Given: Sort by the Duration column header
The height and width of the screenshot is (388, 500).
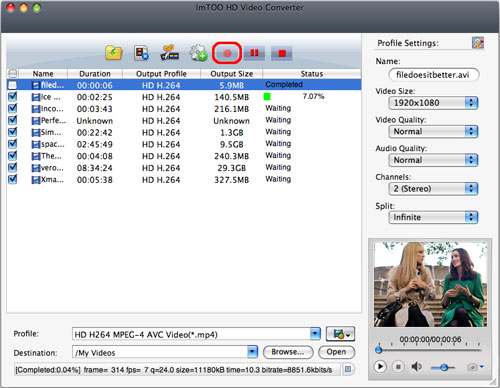Looking at the screenshot, I should point(95,74).
